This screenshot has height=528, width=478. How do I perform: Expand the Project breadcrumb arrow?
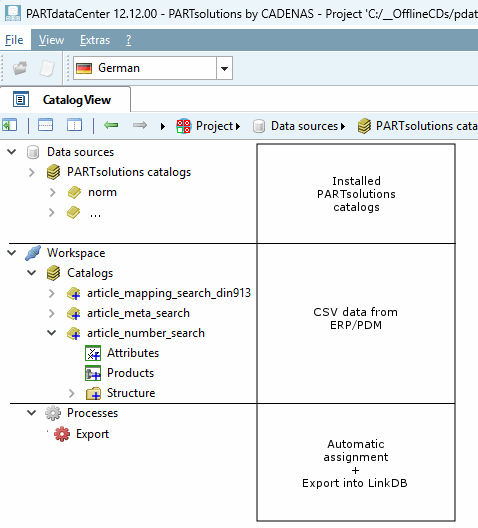pos(238,127)
